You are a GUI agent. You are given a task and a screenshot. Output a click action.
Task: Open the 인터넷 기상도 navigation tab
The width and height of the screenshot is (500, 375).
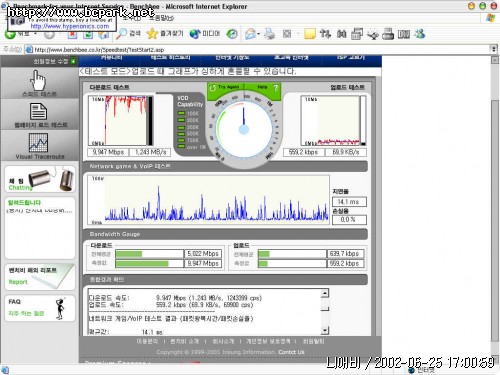pyautogui.click(x=232, y=57)
